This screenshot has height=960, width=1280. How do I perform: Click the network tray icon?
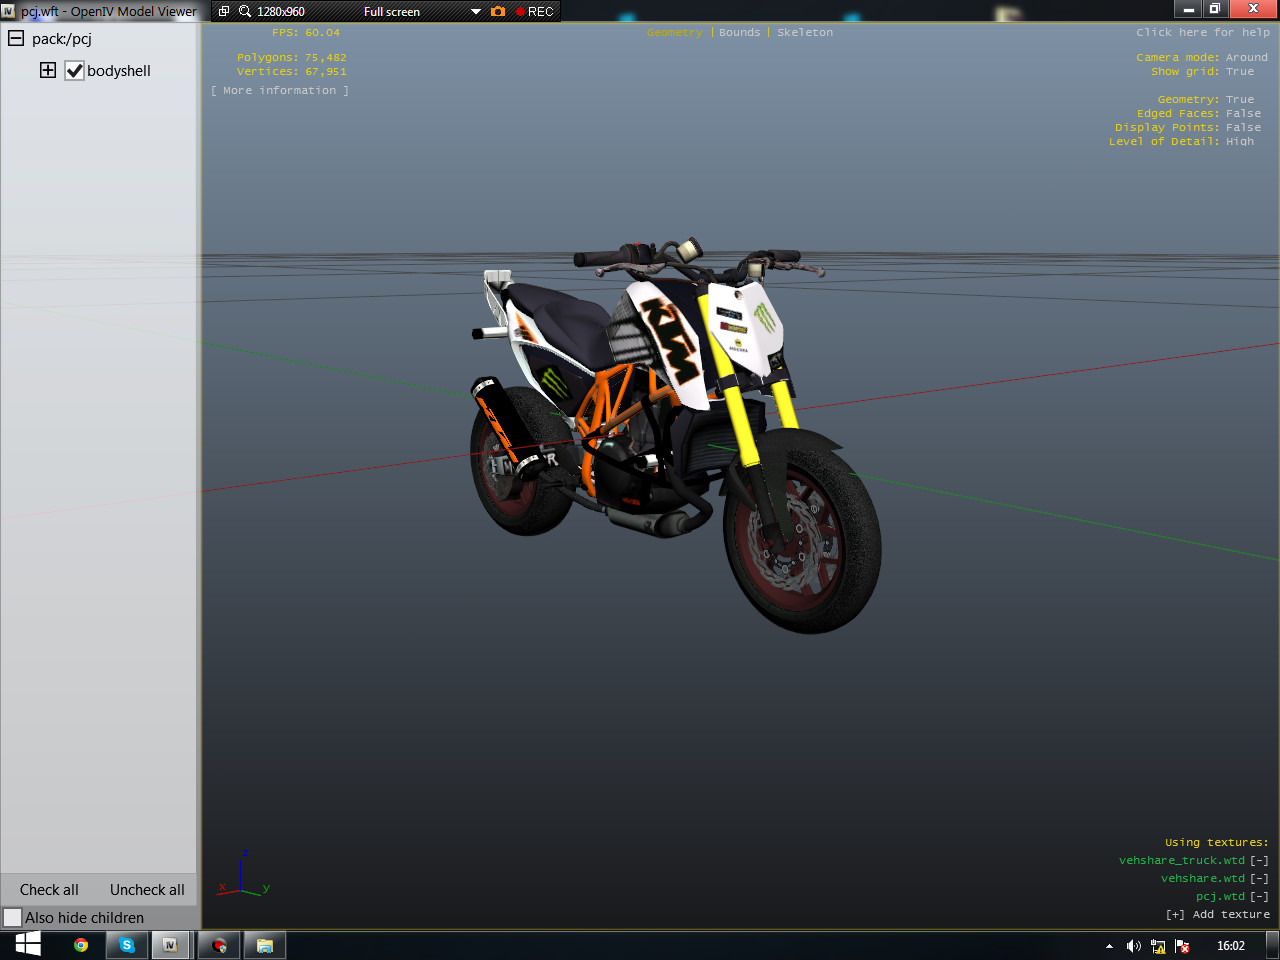pos(1158,946)
